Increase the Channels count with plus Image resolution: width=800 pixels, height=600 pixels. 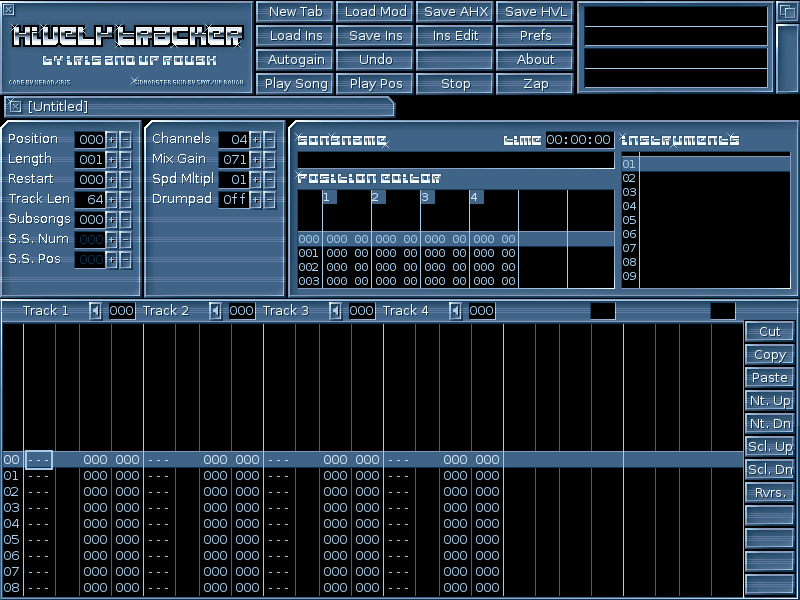(x=256, y=139)
